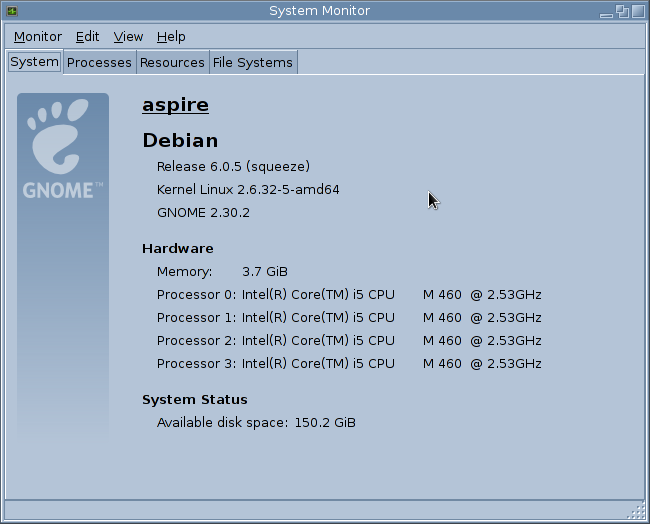
Task: Maximize the System Monitor window
Action: (638, 11)
